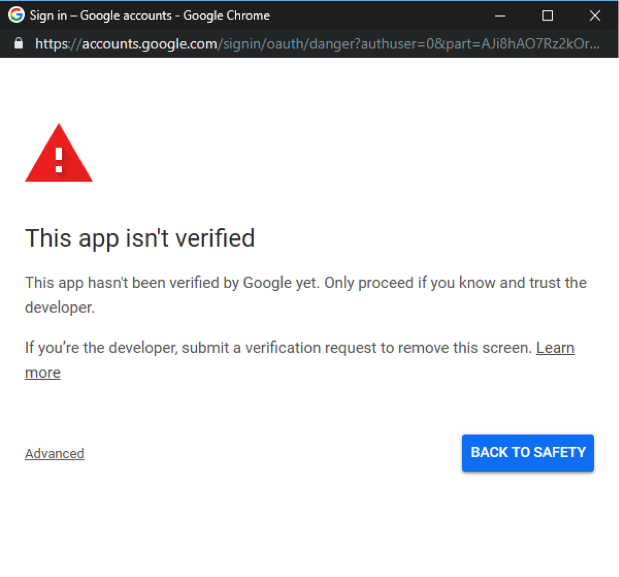Click the BACK TO SAFETY button
This screenshot has width=619, height=577.
pyautogui.click(x=528, y=453)
